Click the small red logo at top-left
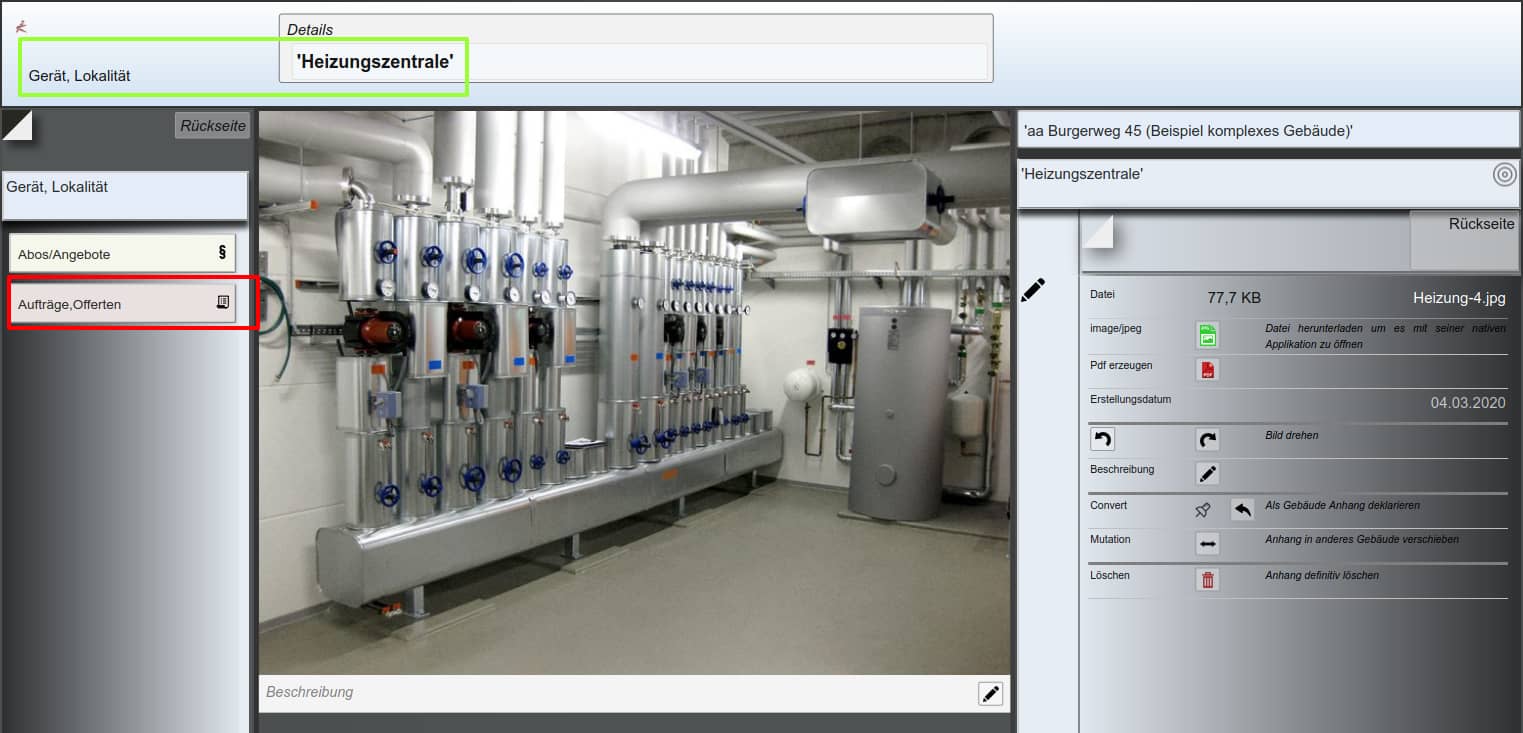Viewport: 1523px width, 733px height. point(21,27)
